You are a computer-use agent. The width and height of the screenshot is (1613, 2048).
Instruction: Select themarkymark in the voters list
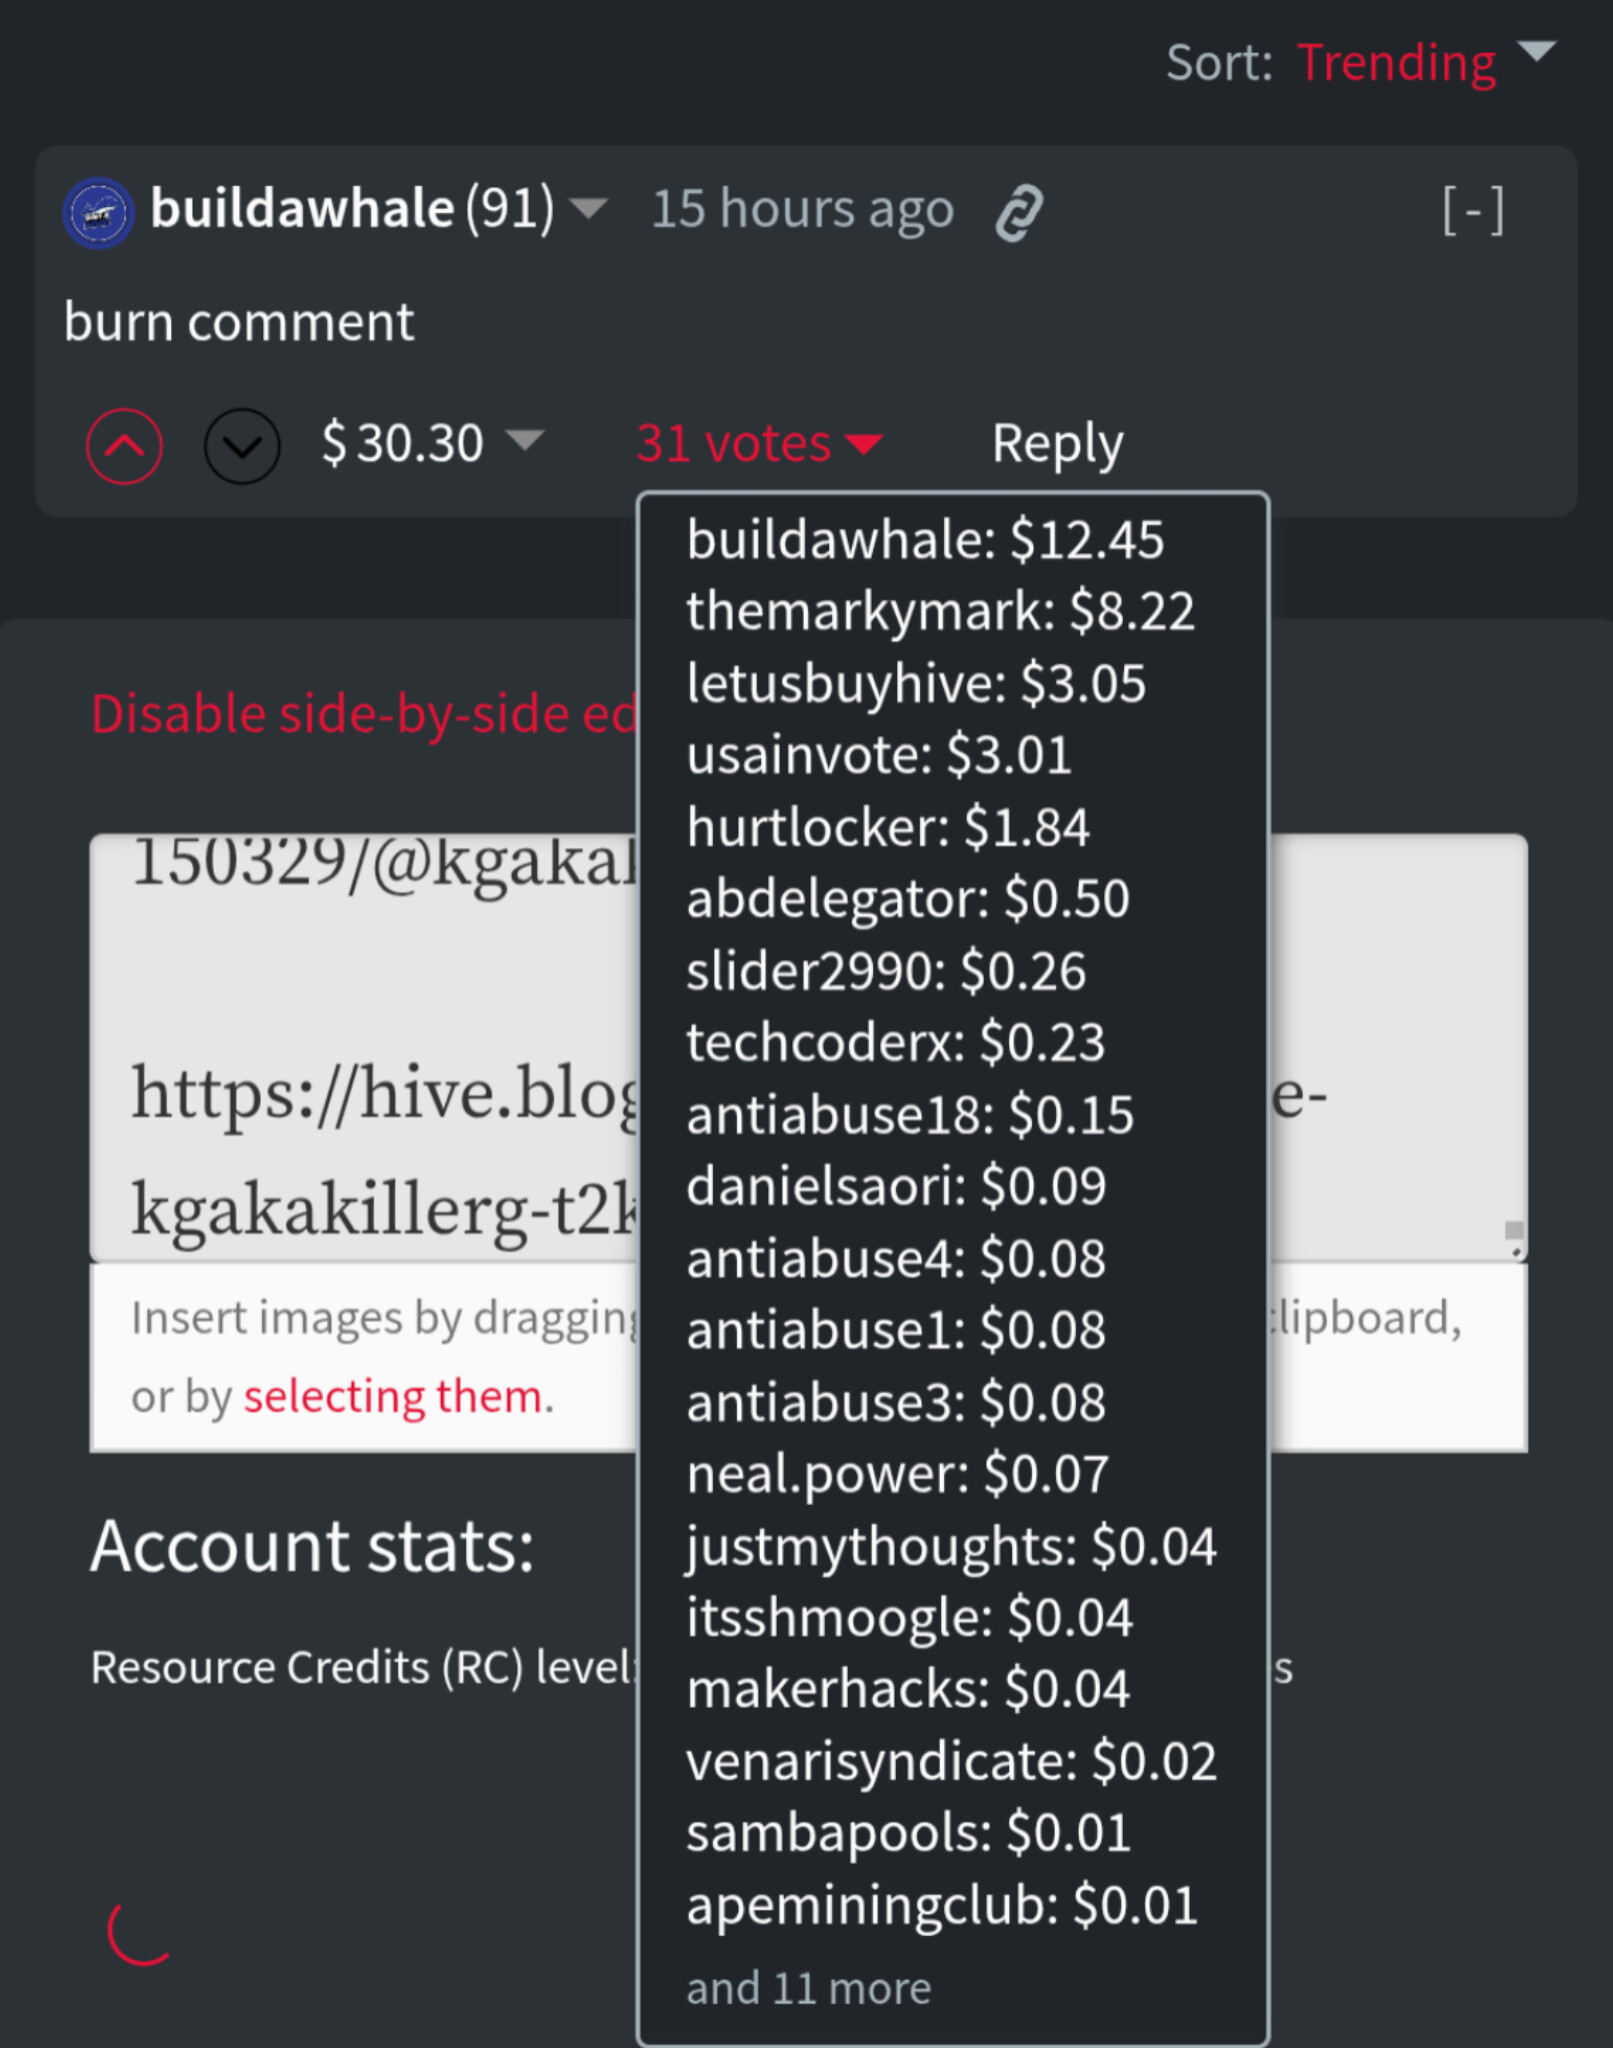(x=940, y=611)
